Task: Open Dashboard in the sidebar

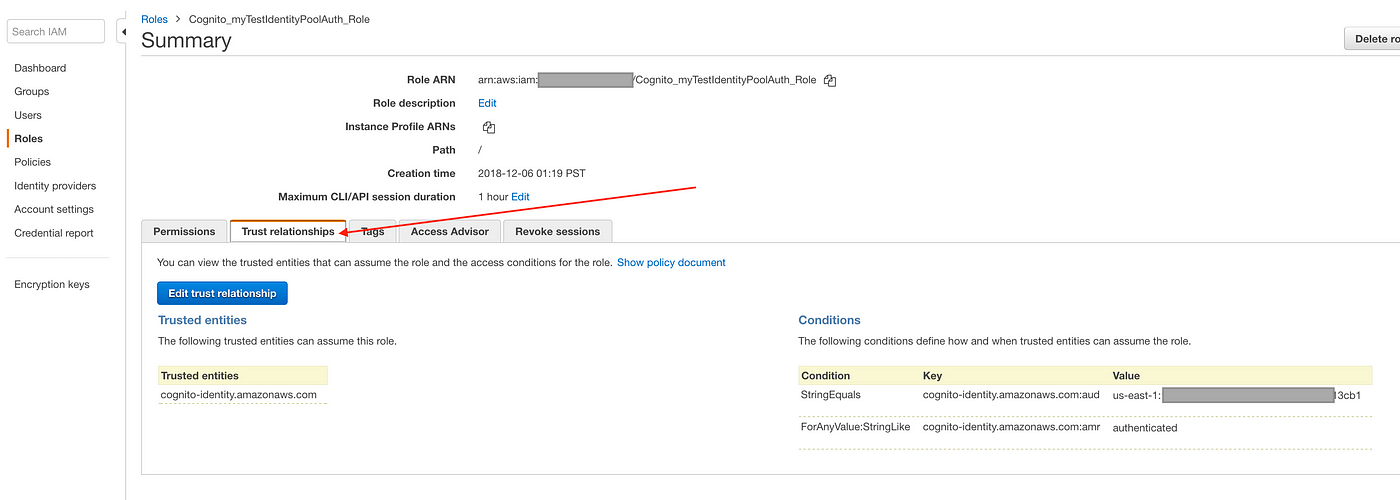Action: (x=40, y=68)
